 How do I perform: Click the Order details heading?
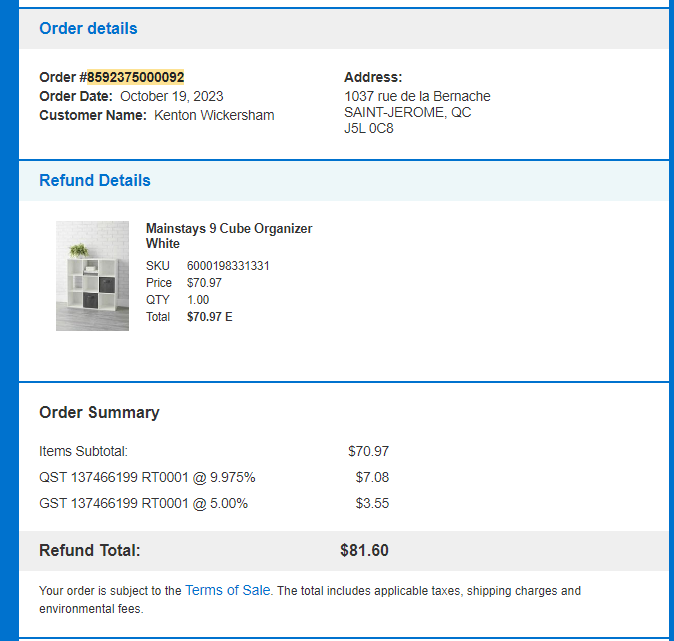88,28
